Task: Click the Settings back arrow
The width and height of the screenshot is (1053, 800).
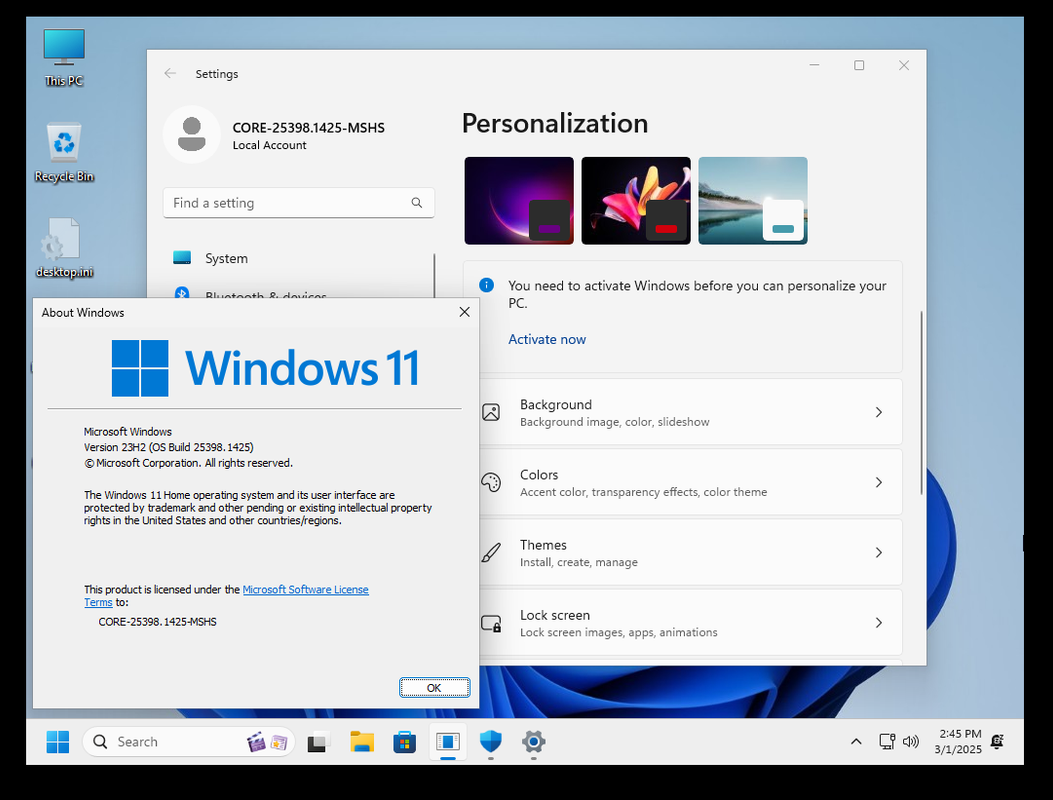Action: coord(170,73)
